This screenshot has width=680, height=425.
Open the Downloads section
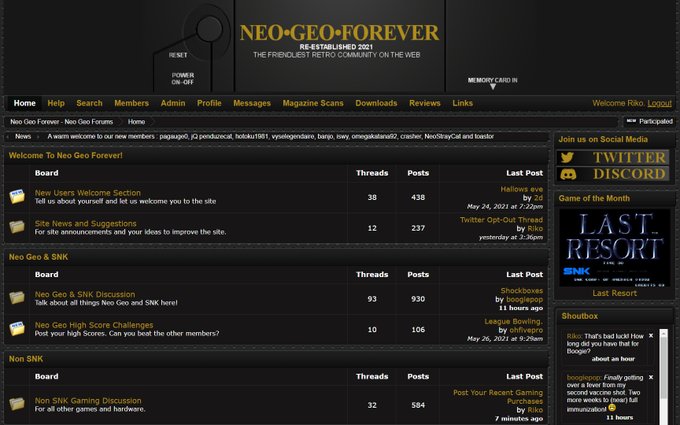point(376,103)
